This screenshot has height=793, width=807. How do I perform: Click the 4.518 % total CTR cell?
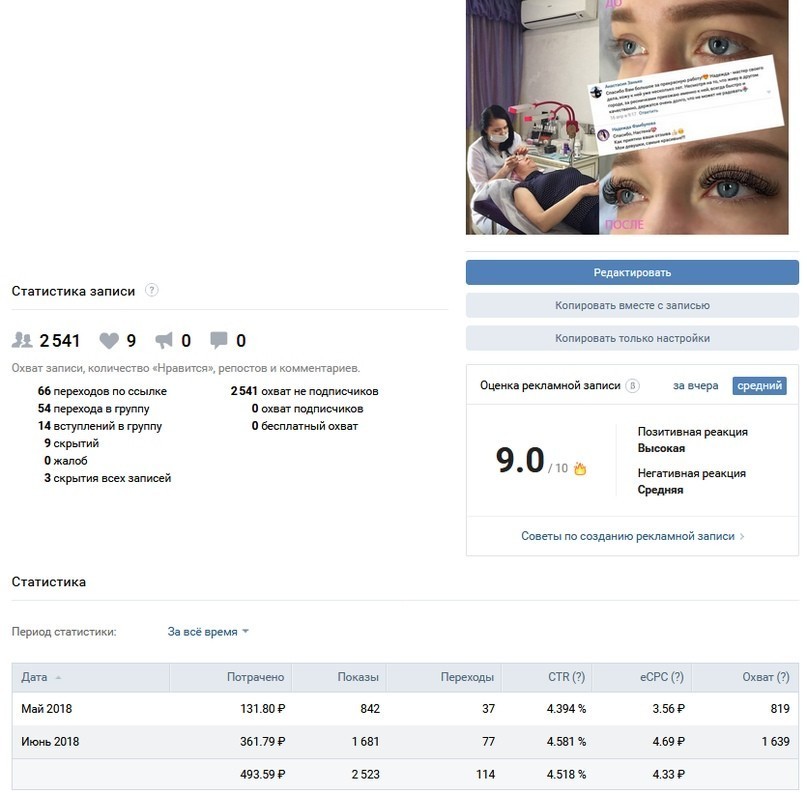click(566, 774)
